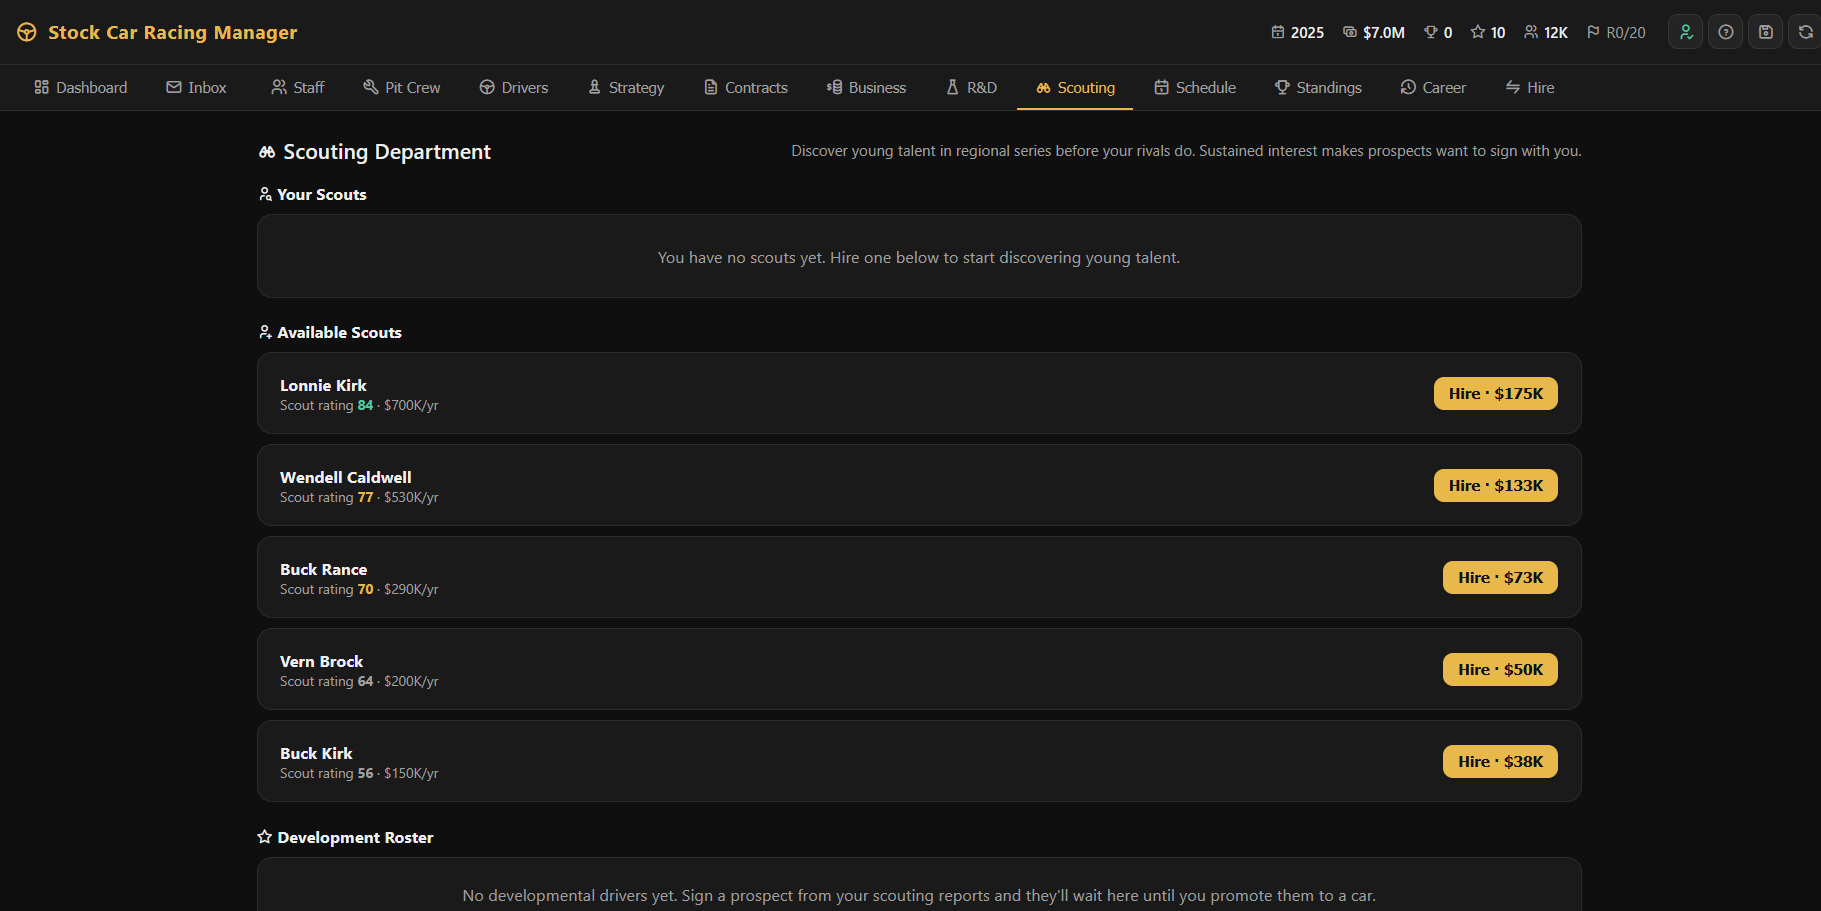Click the steering wheel logo icon
The height and width of the screenshot is (911, 1821).
[27, 32]
